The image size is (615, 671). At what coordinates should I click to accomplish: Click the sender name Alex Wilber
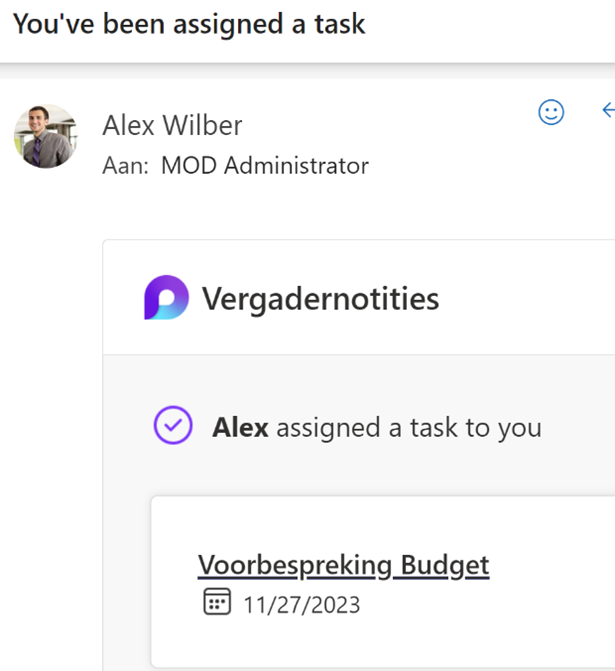(x=172, y=125)
